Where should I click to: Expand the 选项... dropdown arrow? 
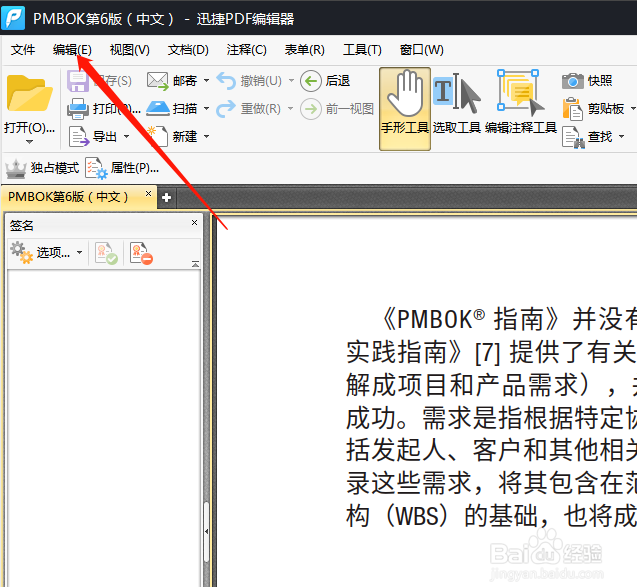(80, 252)
